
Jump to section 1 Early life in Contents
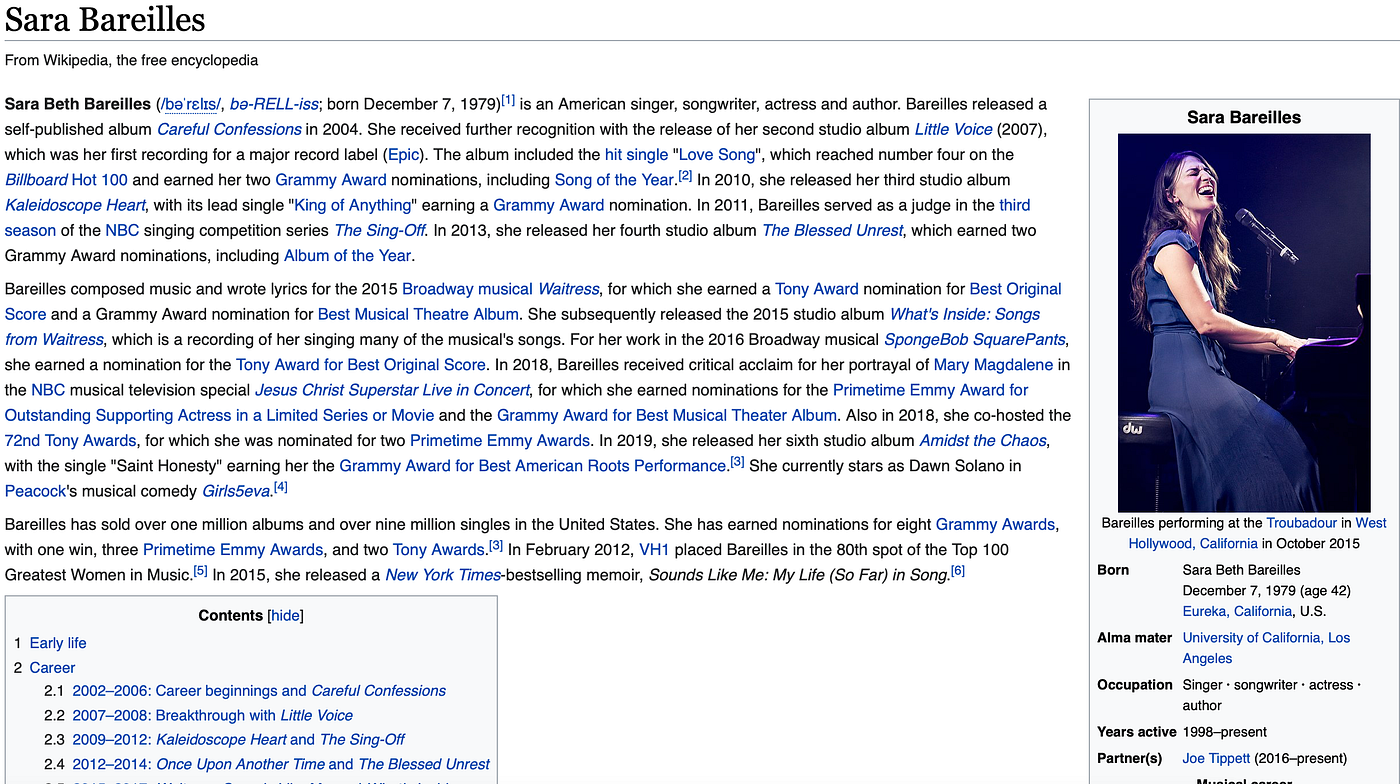coord(58,643)
